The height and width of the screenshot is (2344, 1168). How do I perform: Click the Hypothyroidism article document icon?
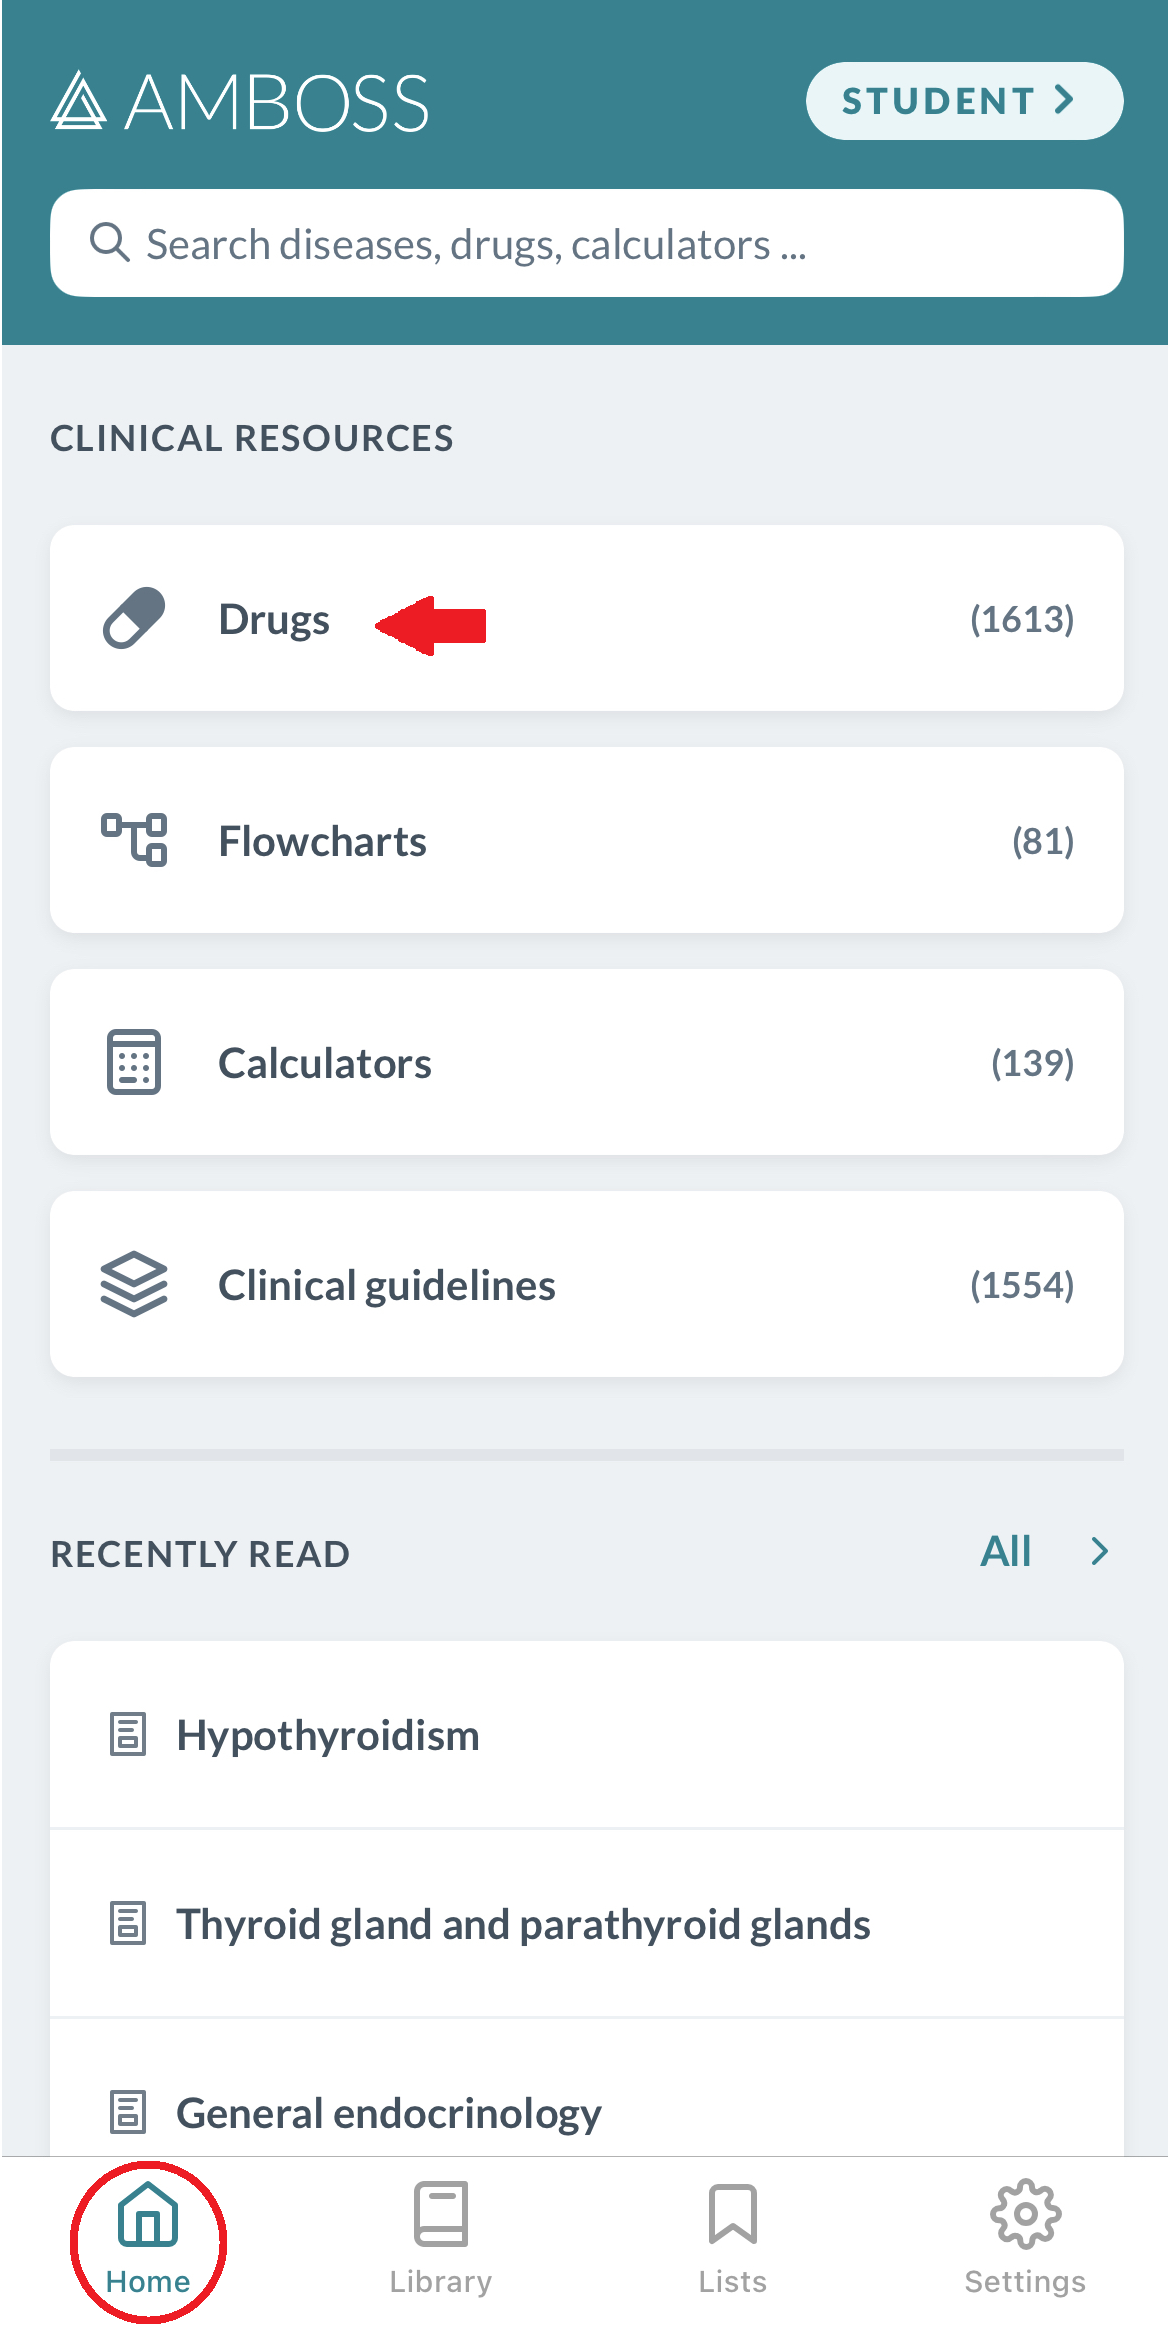[x=128, y=1735]
